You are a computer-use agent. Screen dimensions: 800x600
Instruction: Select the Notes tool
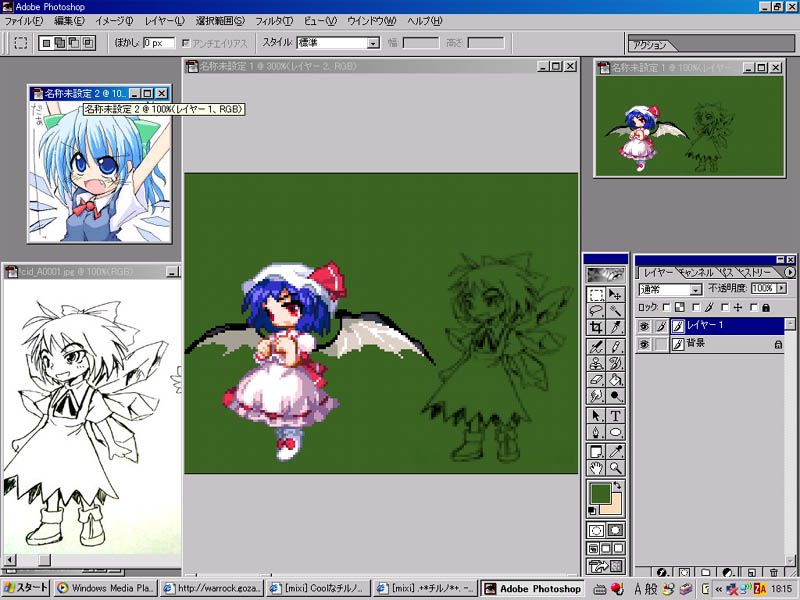tap(596, 452)
